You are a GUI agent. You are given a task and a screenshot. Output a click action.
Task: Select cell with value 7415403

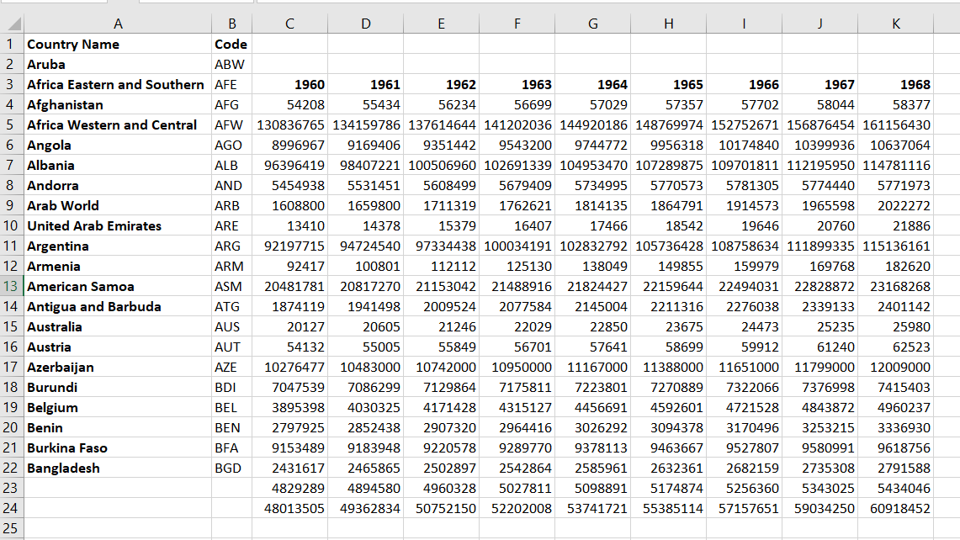(896, 388)
